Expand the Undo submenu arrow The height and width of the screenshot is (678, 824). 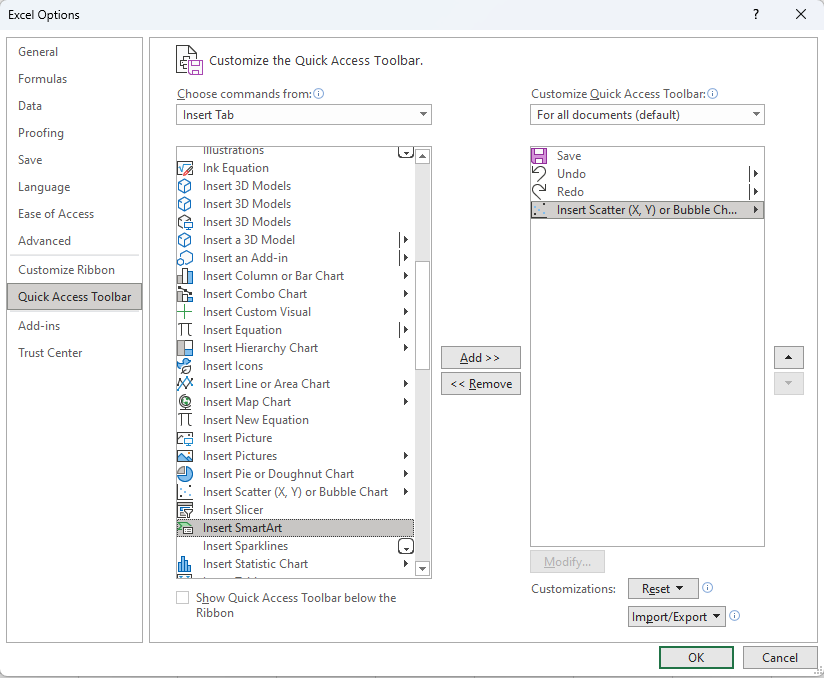click(755, 174)
